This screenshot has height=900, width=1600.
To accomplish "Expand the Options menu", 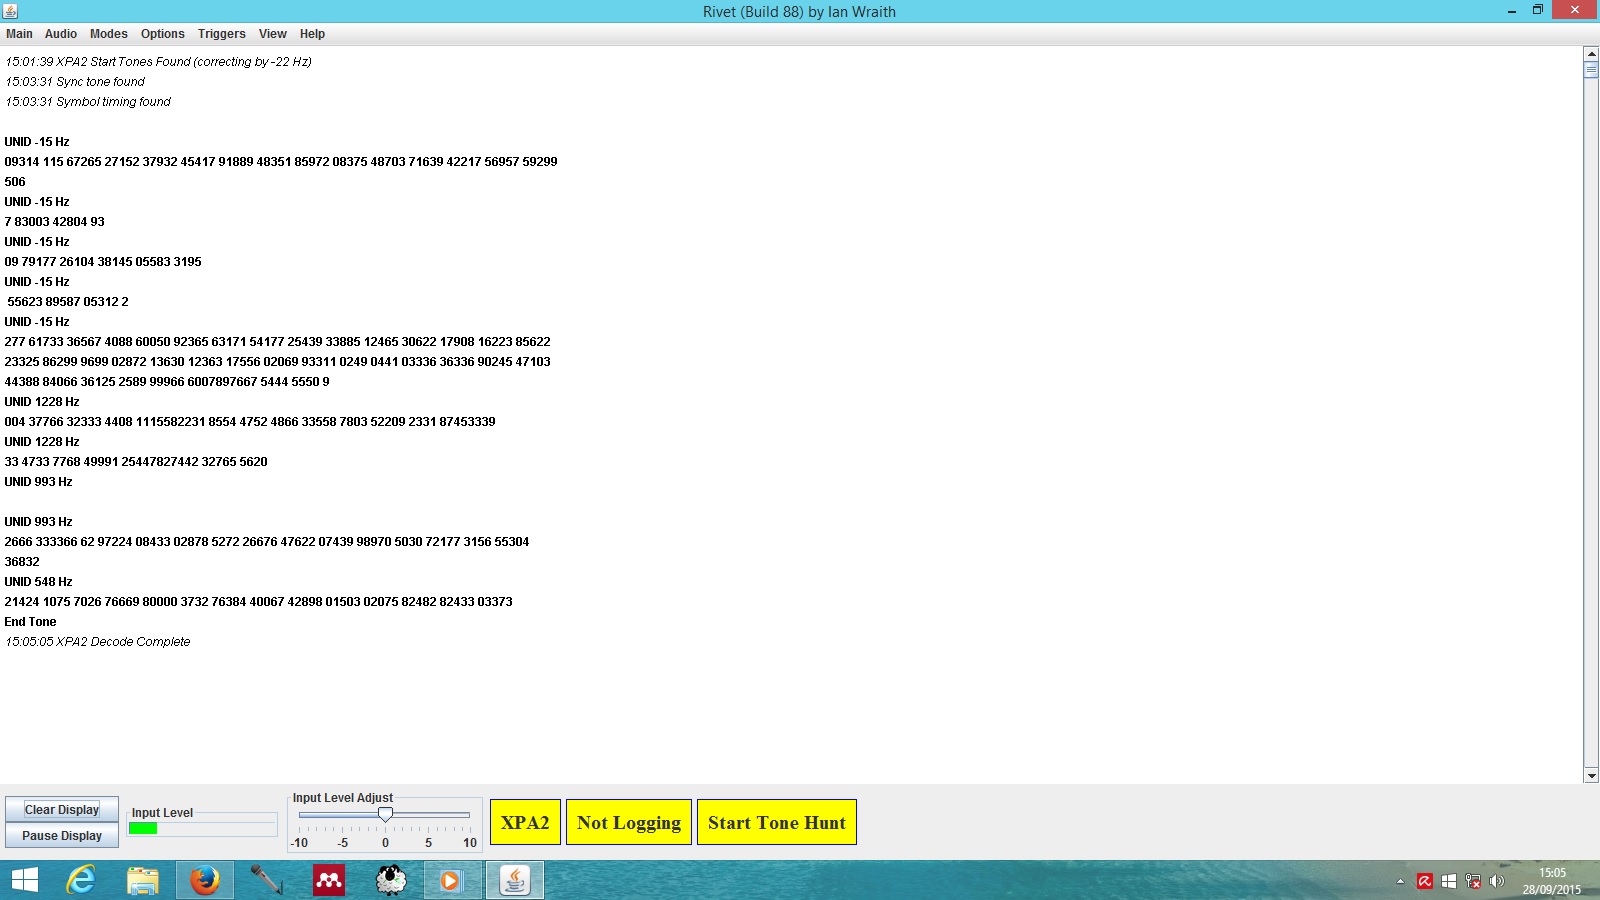I will pyautogui.click(x=162, y=34).
